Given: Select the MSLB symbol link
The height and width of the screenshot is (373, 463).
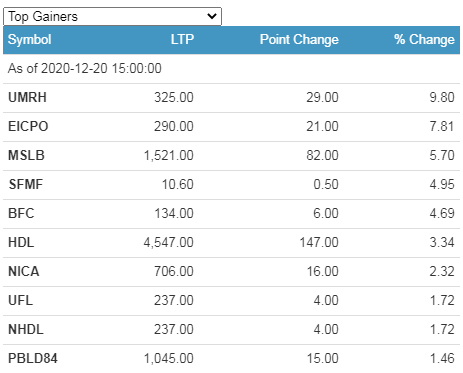Looking at the screenshot, I should pyautogui.click(x=26, y=155).
